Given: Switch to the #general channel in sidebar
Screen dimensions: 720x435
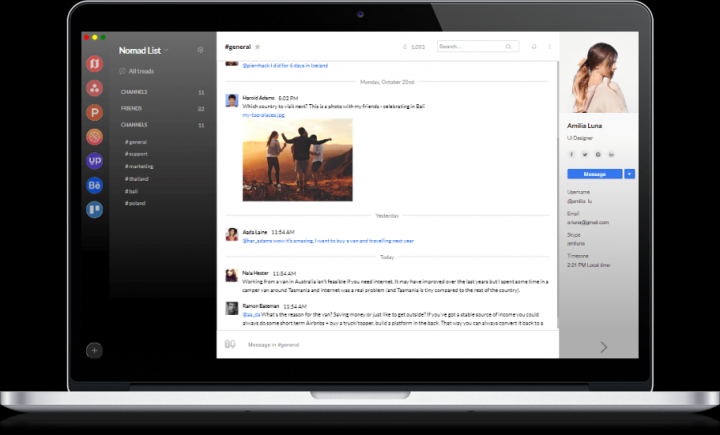Looking at the screenshot, I should (136, 142).
